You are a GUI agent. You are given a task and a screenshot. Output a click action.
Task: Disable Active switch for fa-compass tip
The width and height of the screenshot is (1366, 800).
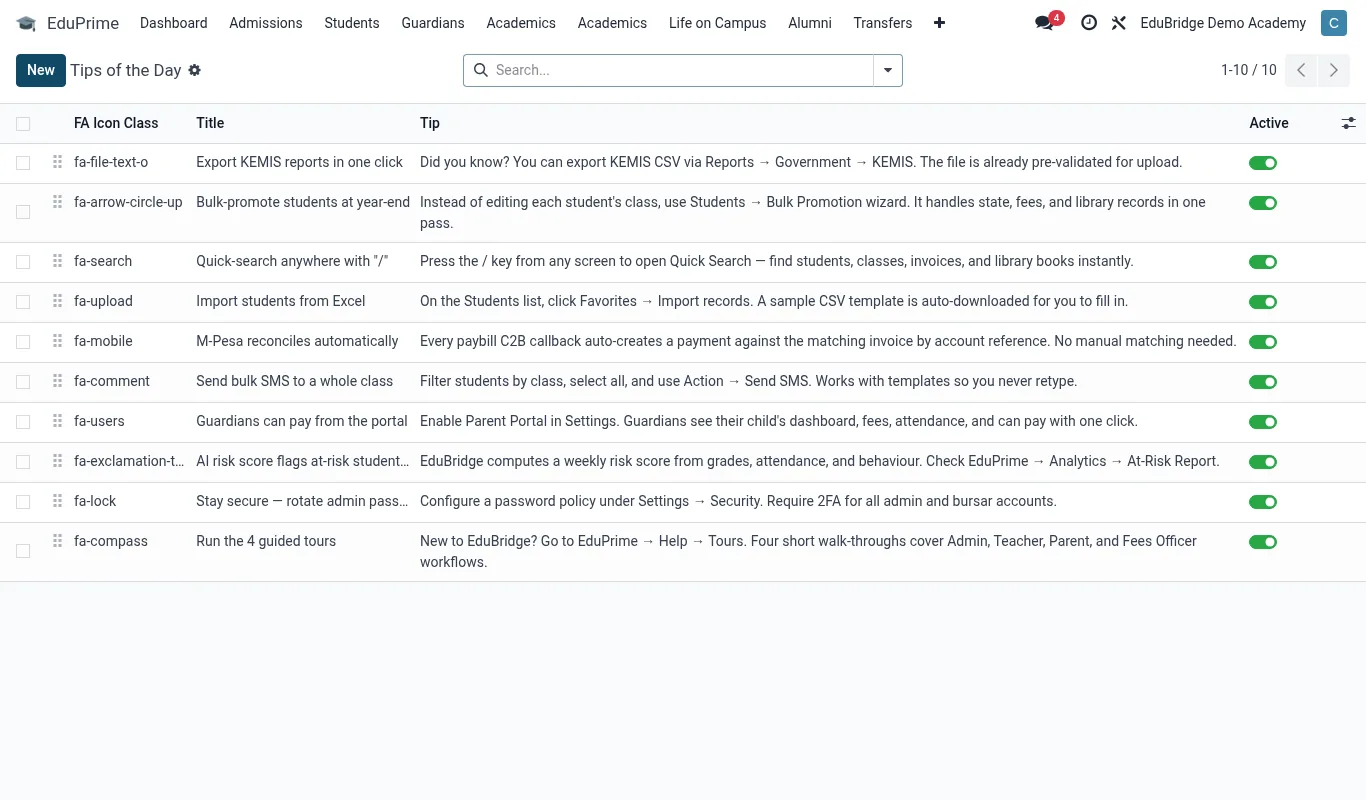[x=1263, y=542]
